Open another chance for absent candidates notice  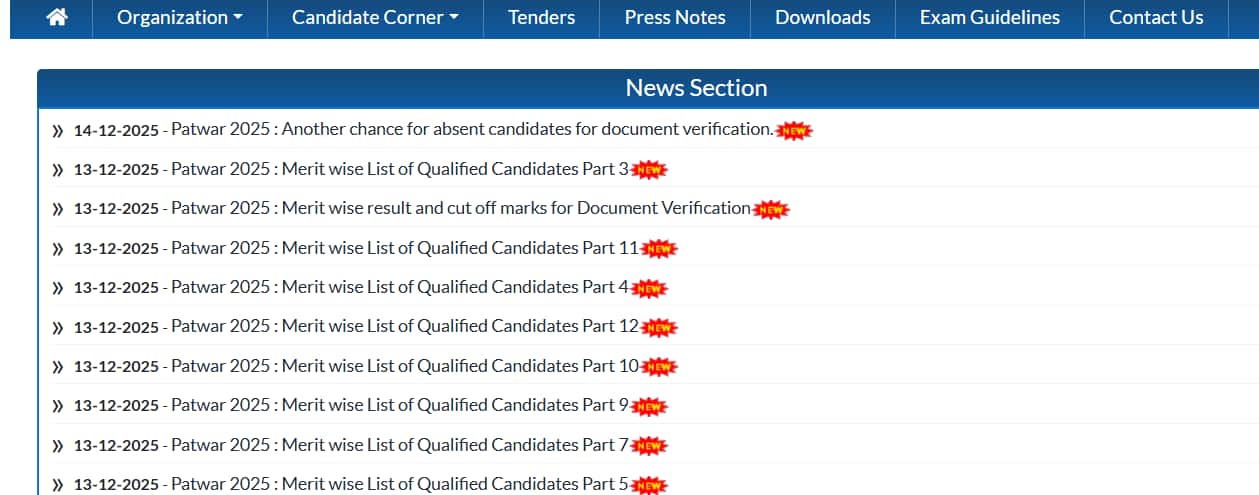[x=472, y=130]
